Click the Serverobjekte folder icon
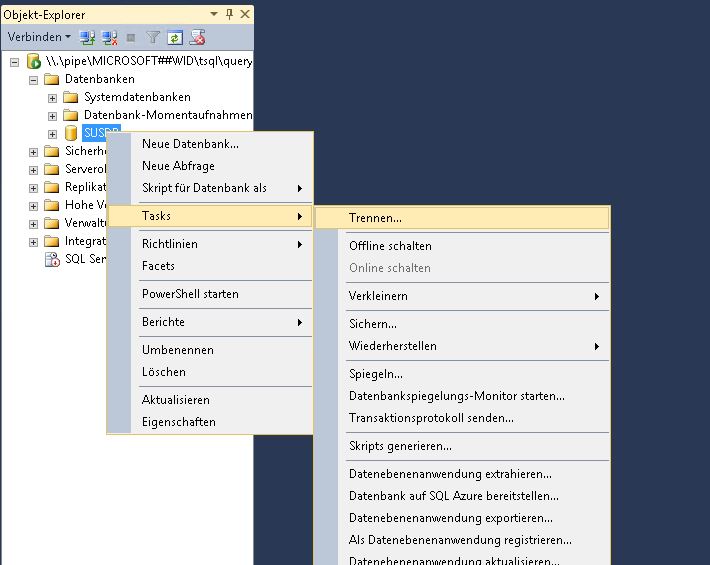Viewport: 710px width, 565px height. coord(52,169)
